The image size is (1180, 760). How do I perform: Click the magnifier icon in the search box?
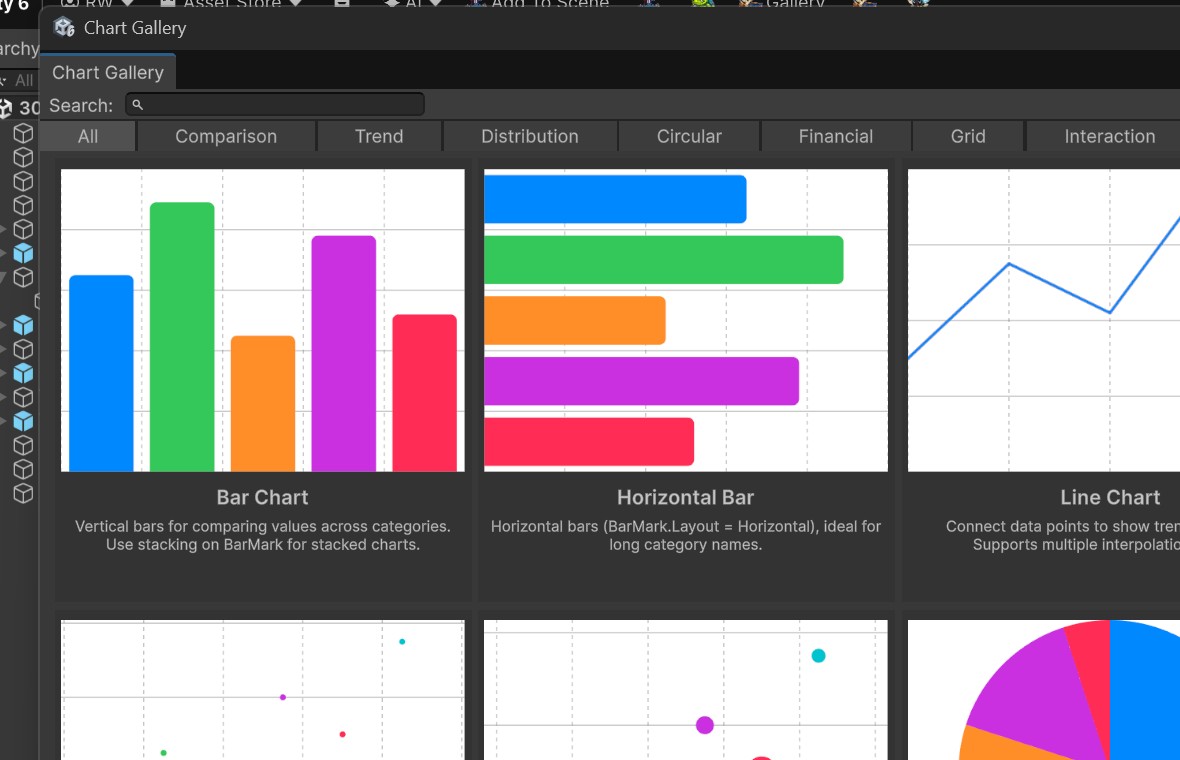[138, 105]
